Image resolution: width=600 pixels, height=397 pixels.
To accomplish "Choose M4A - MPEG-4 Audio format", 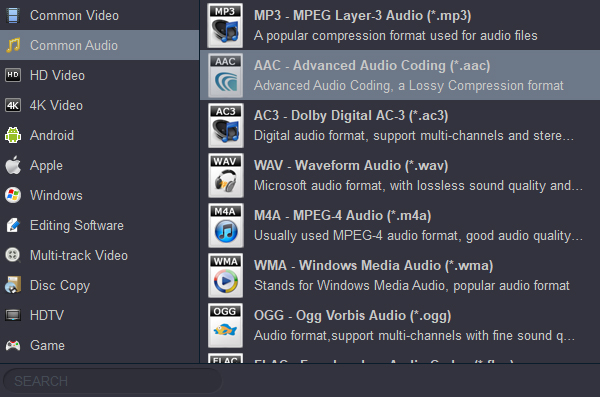I will point(400,225).
